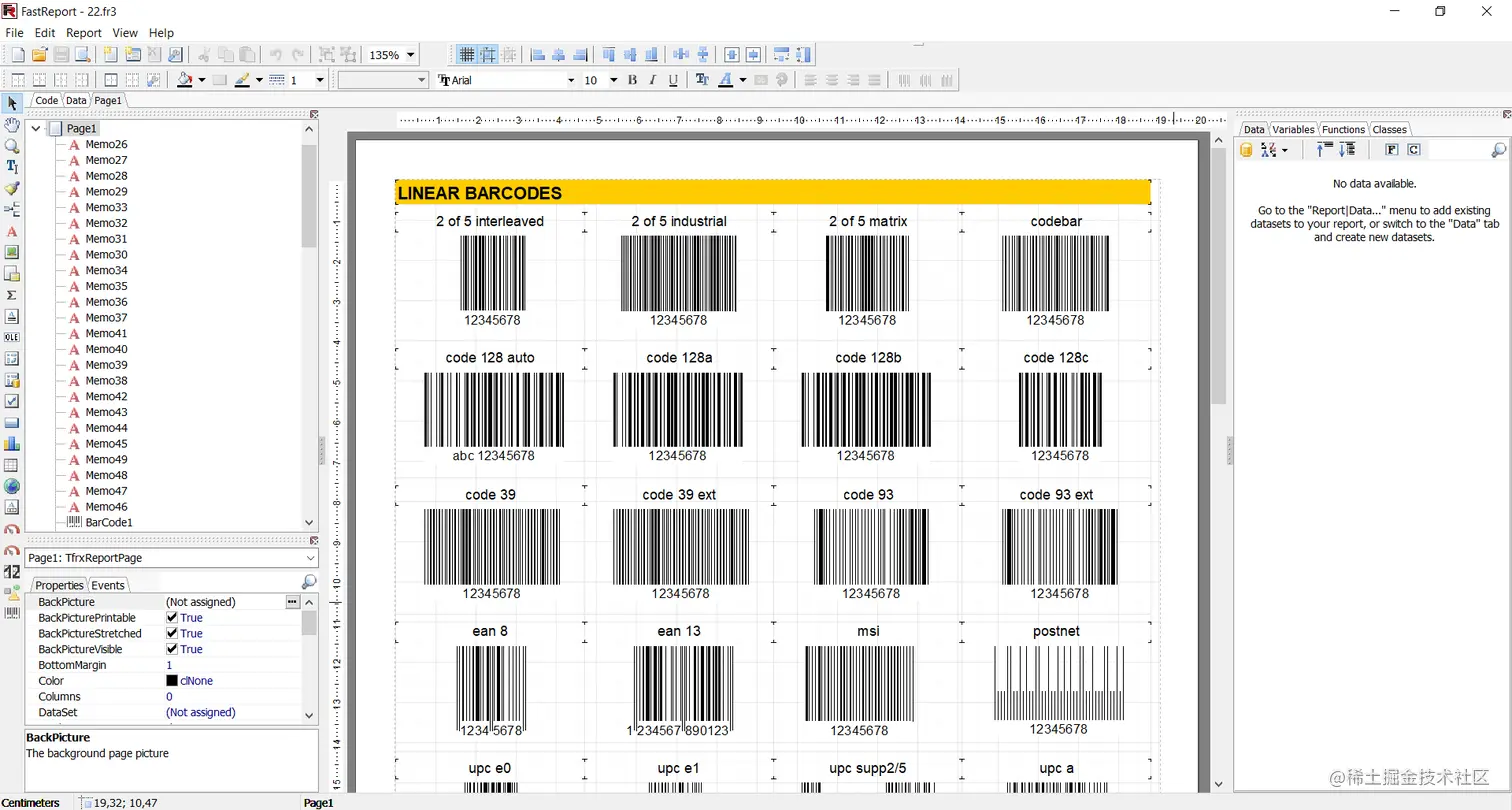
Task: Click the BottomMargin value field
Action: [x=232, y=665]
